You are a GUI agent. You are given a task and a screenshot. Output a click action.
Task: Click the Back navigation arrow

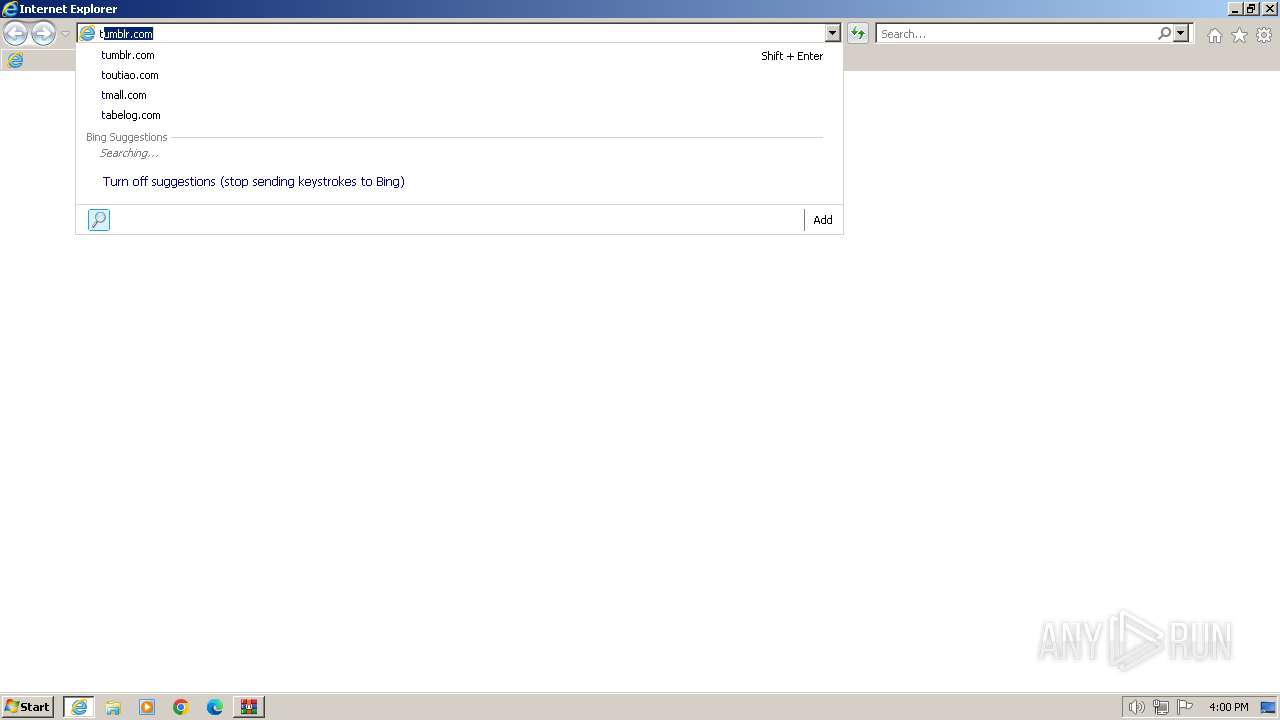click(15, 34)
